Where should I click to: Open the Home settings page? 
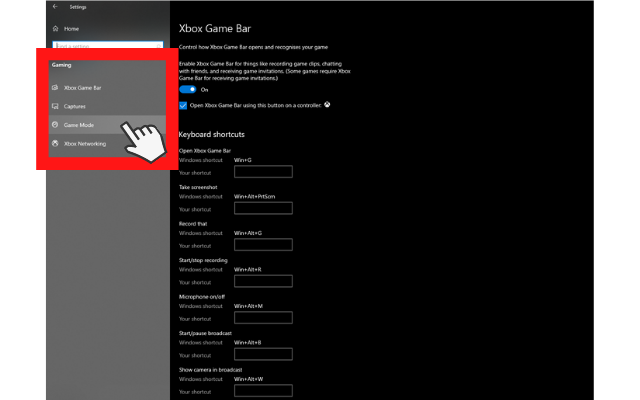(x=71, y=29)
